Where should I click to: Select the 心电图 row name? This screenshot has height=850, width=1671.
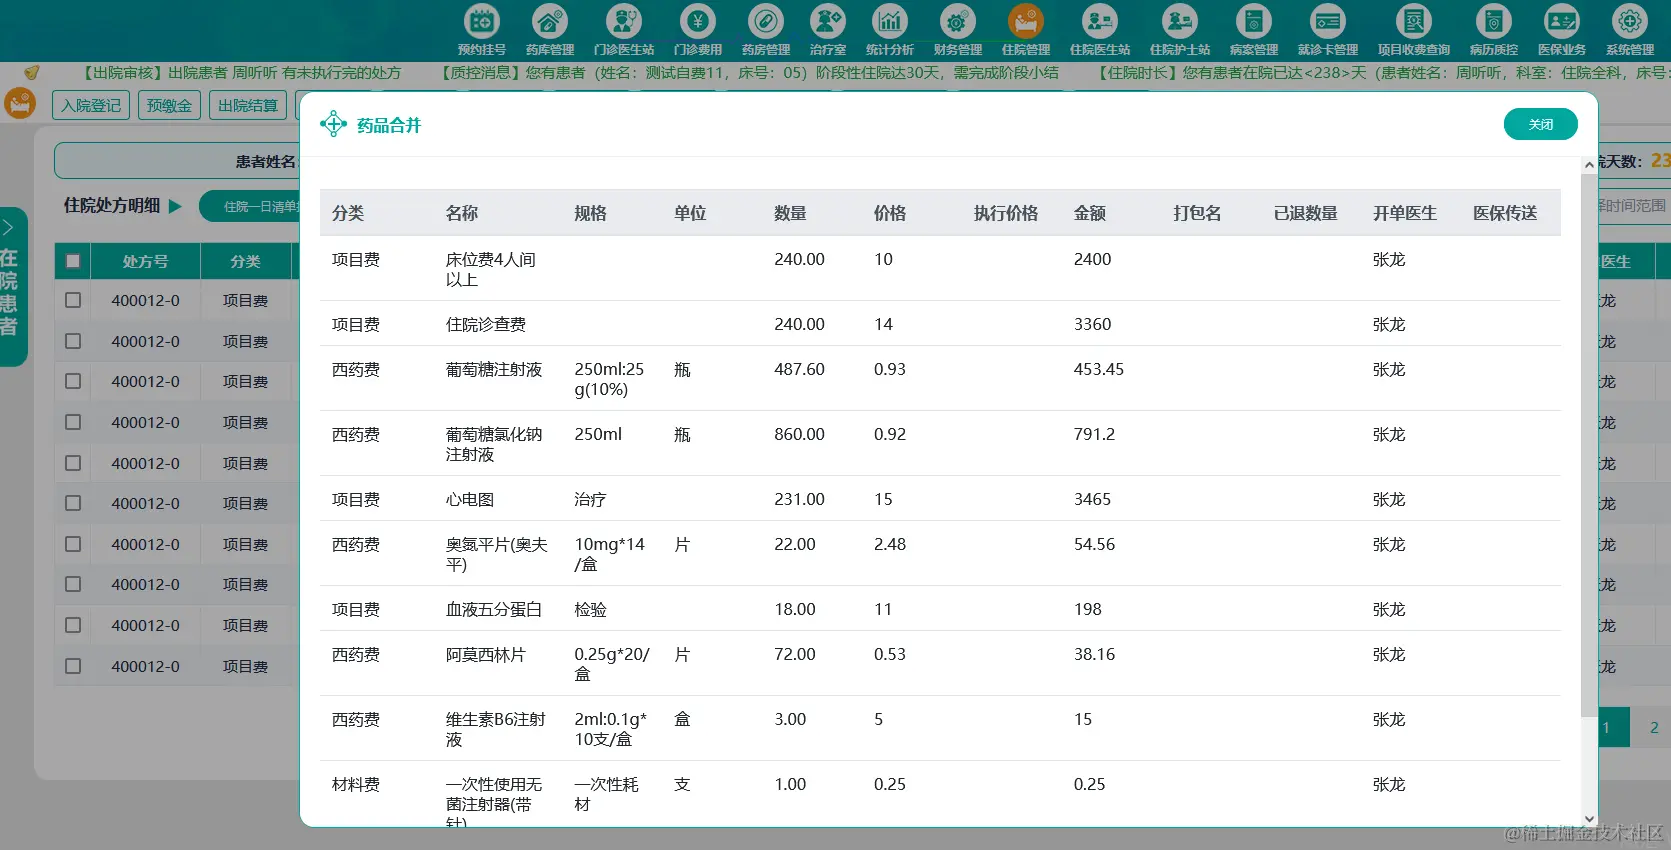(470, 499)
